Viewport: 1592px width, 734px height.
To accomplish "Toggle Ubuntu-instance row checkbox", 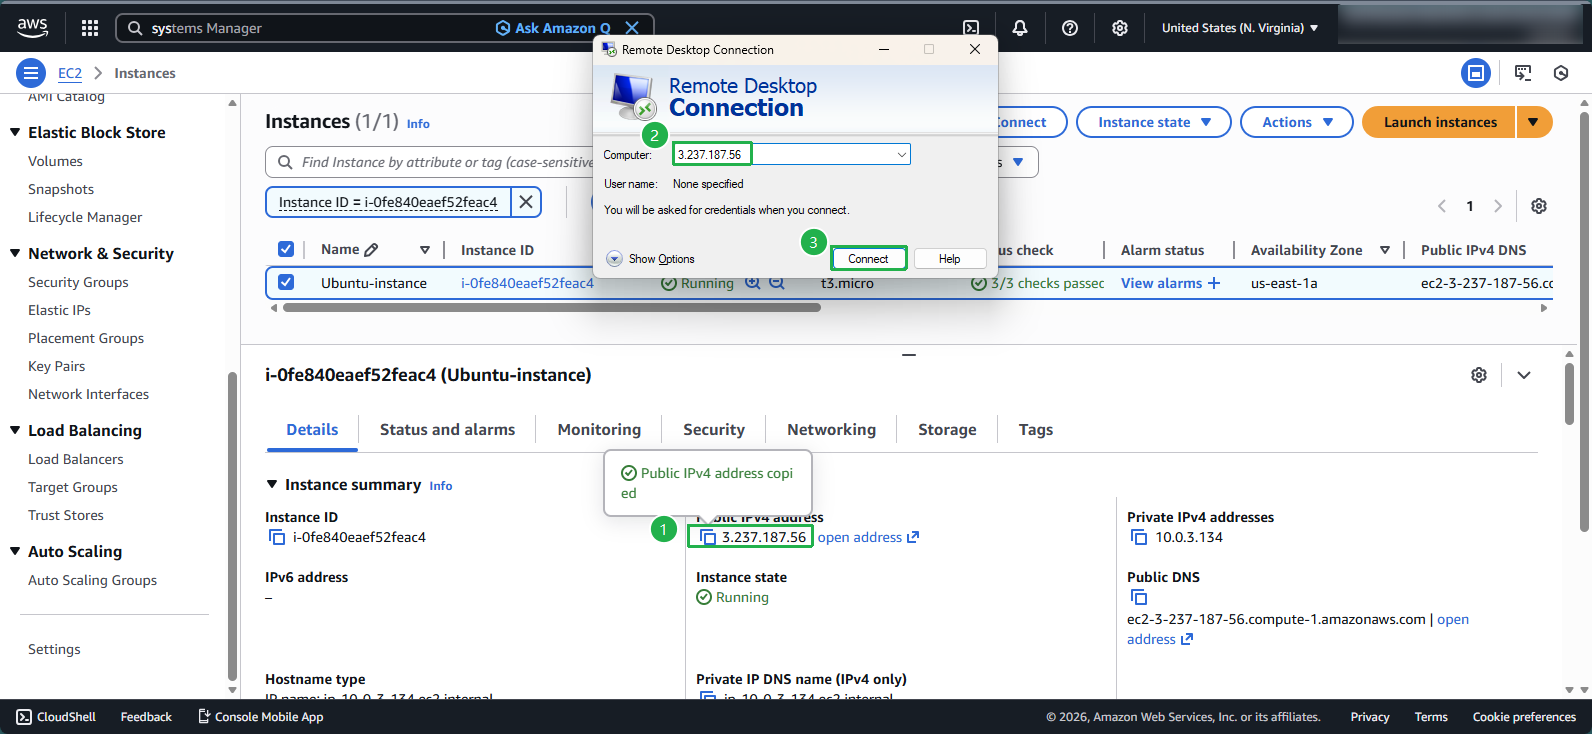I will [286, 283].
